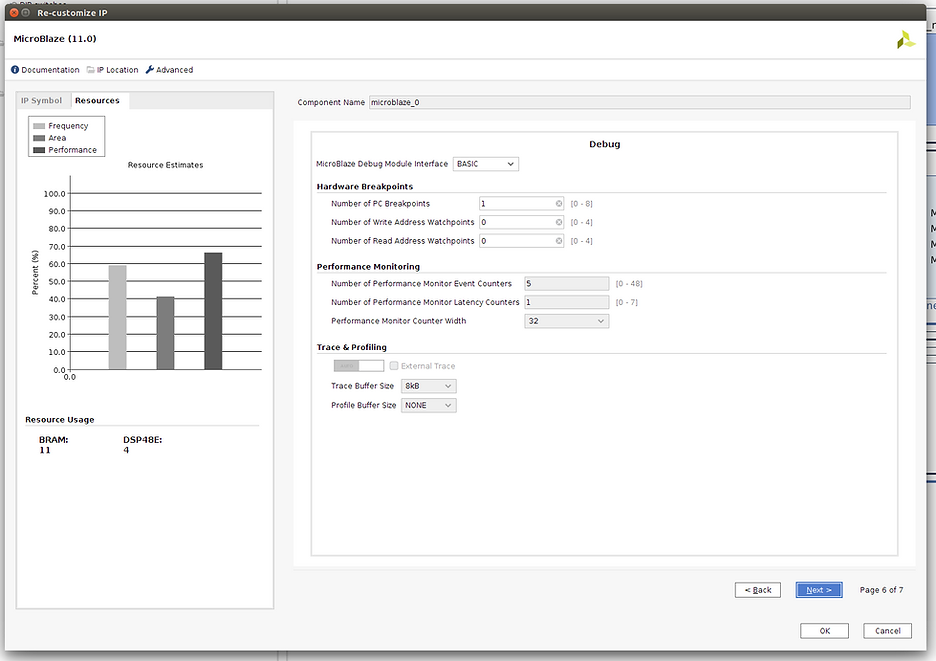
Task: Click the Advanced wrench icon
Action: [150, 70]
